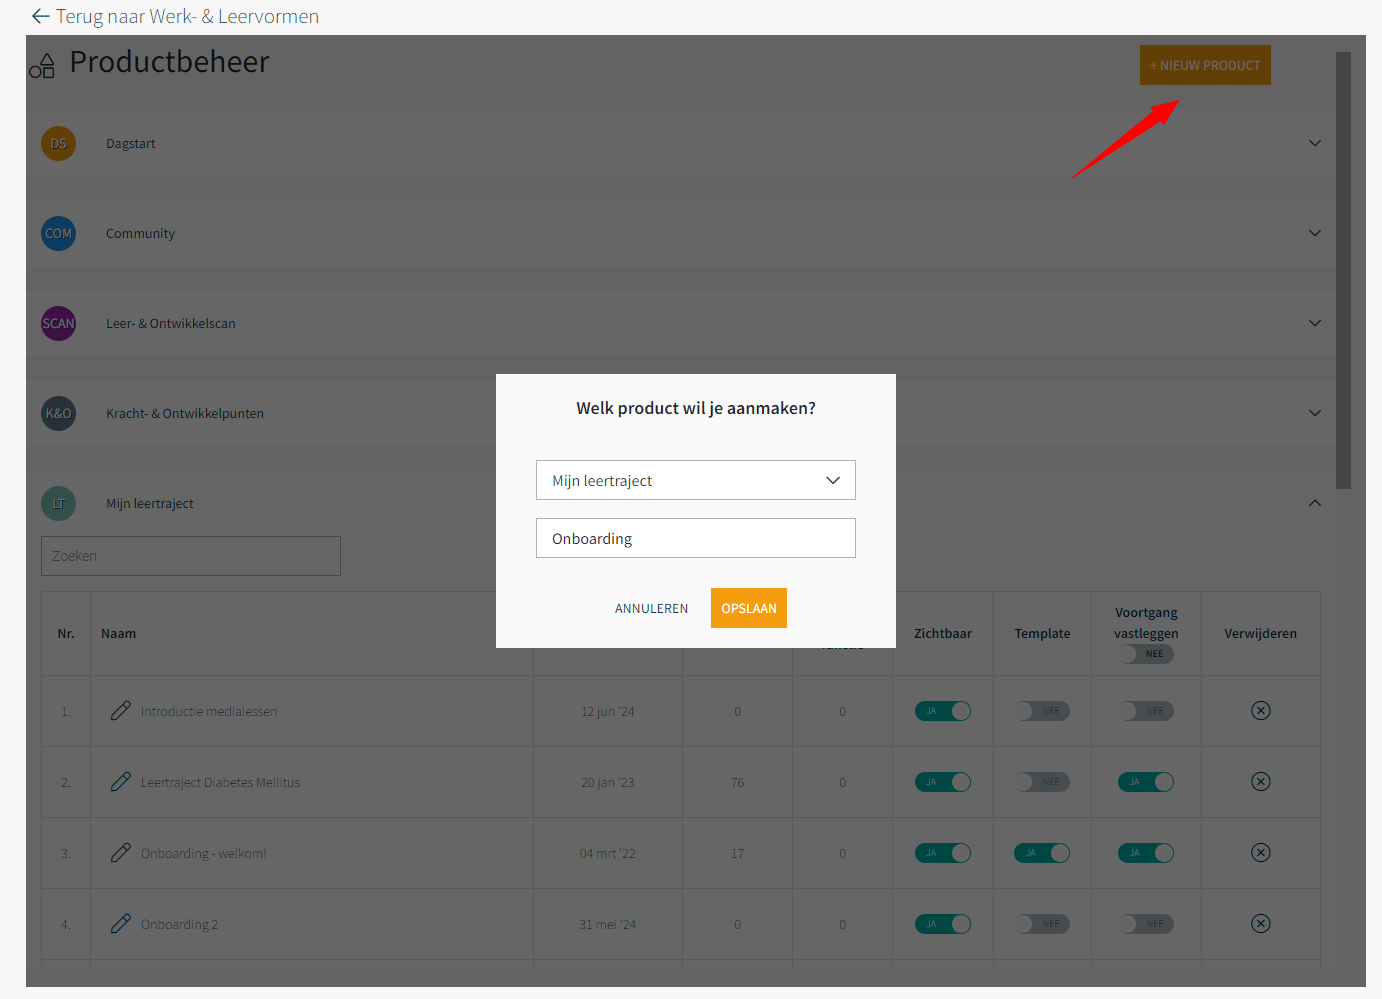Delete Introductie medialessen with the X icon
The height and width of the screenshot is (999, 1382).
click(1260, 711)
